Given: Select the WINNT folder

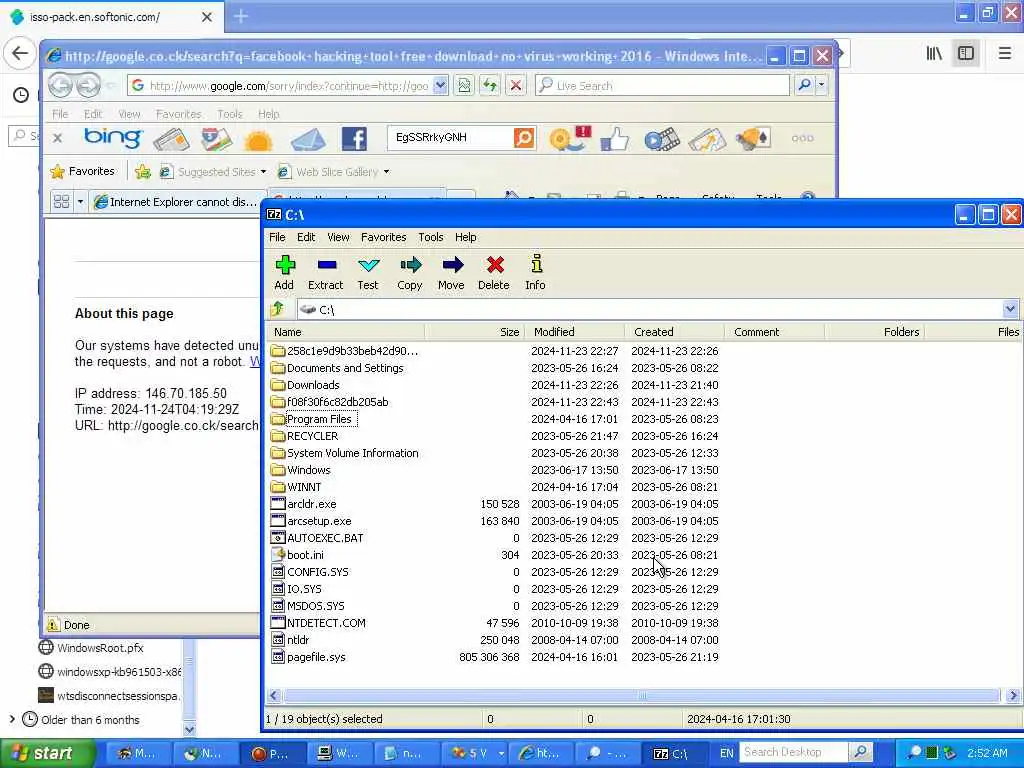Looking at the screenshot, I should coord(304,487).
